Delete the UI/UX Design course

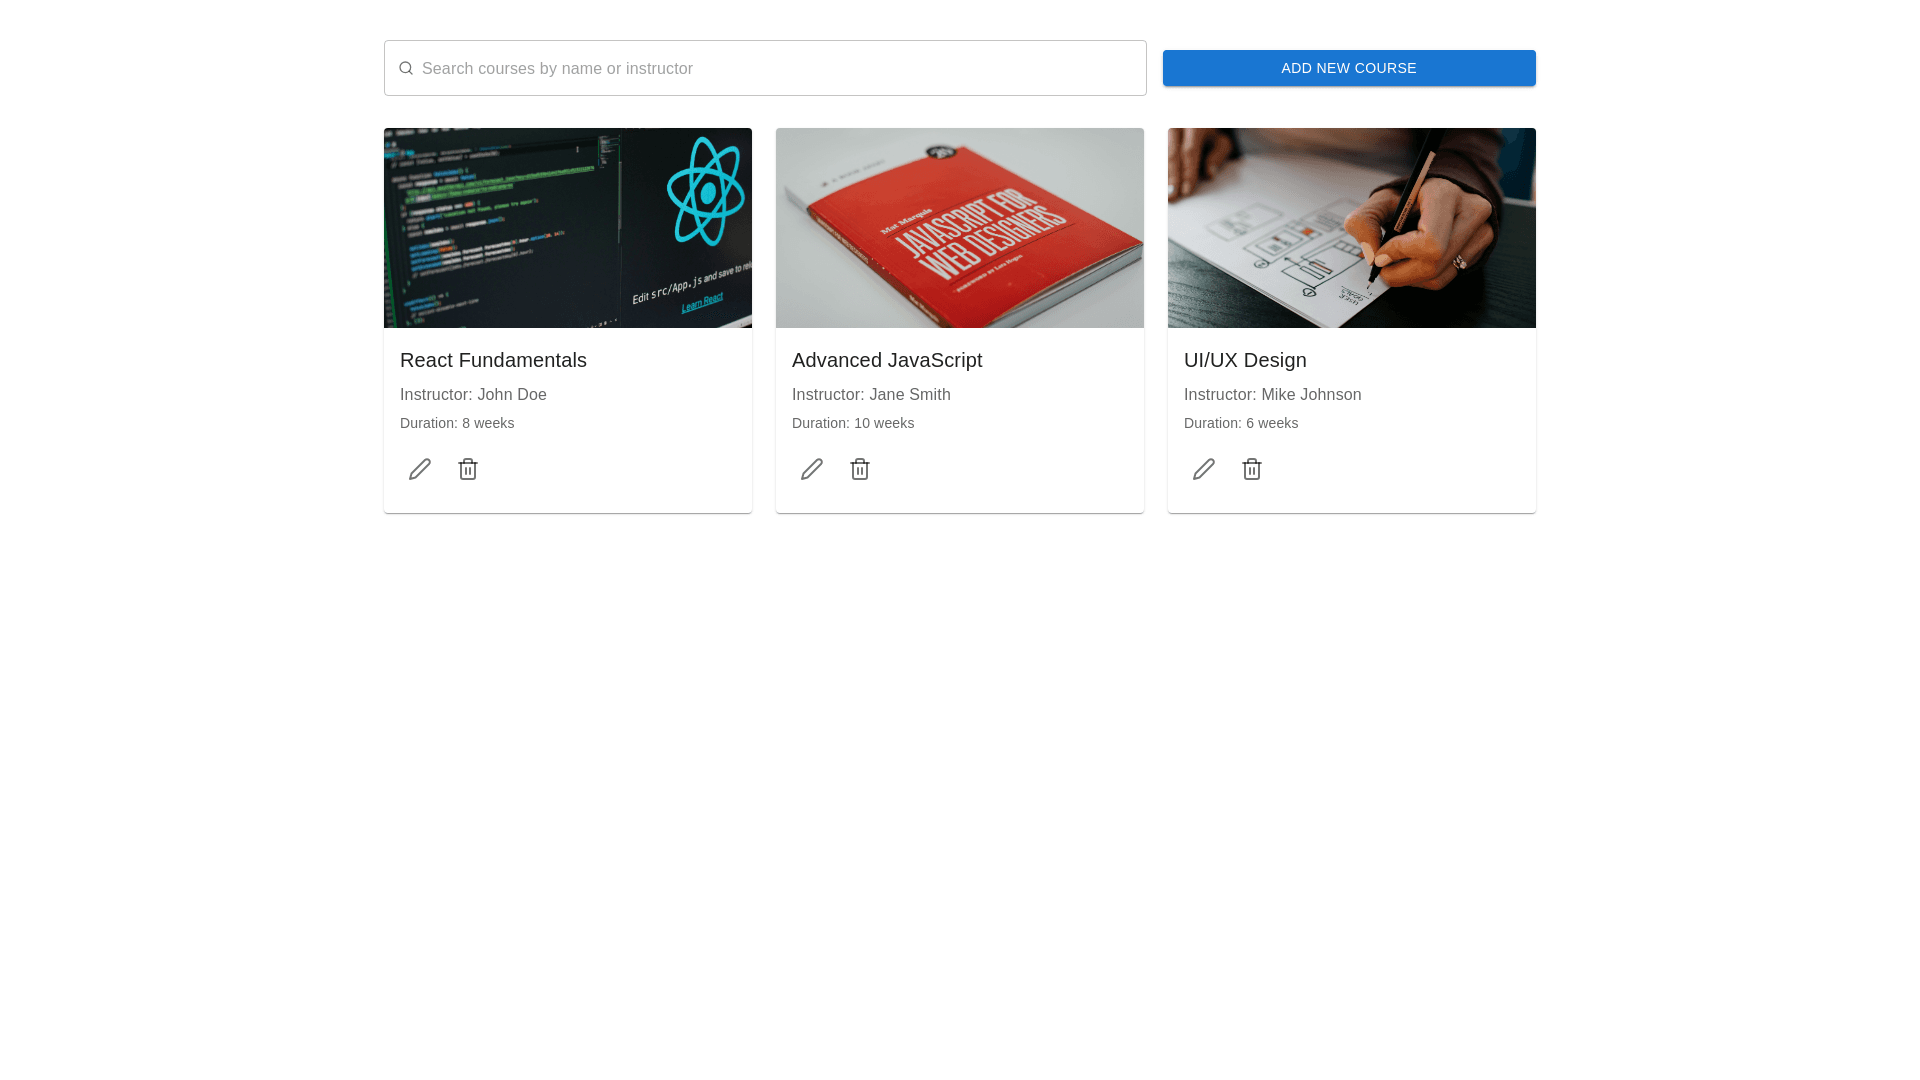[1252, 469]
